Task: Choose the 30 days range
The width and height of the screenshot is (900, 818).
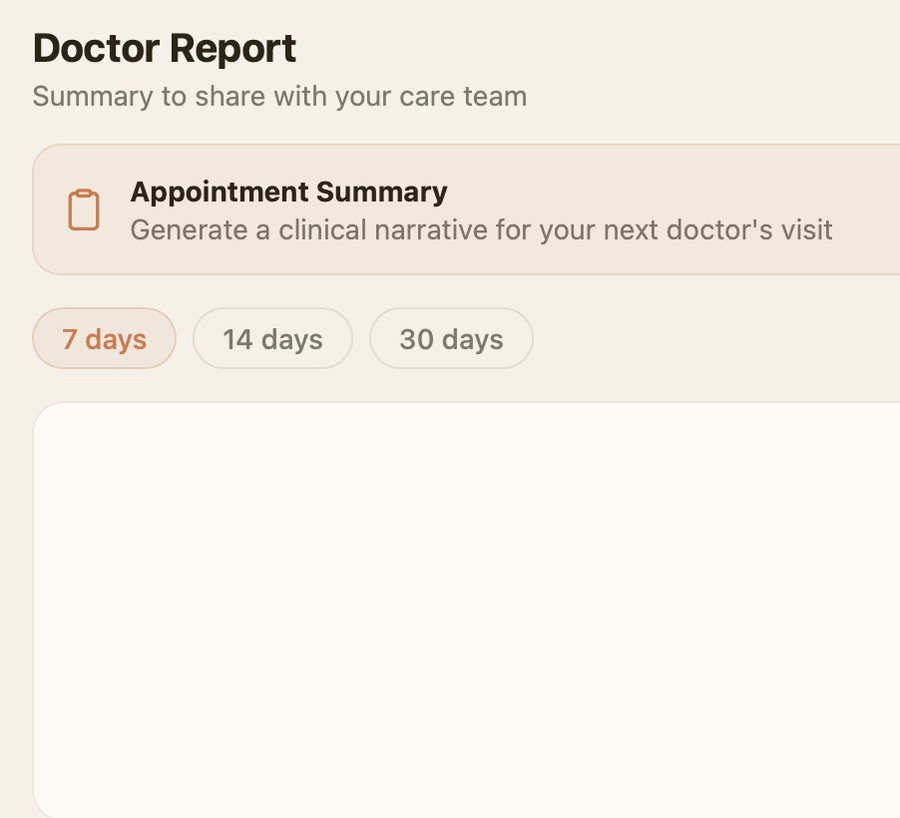Action: click(451, 339)
